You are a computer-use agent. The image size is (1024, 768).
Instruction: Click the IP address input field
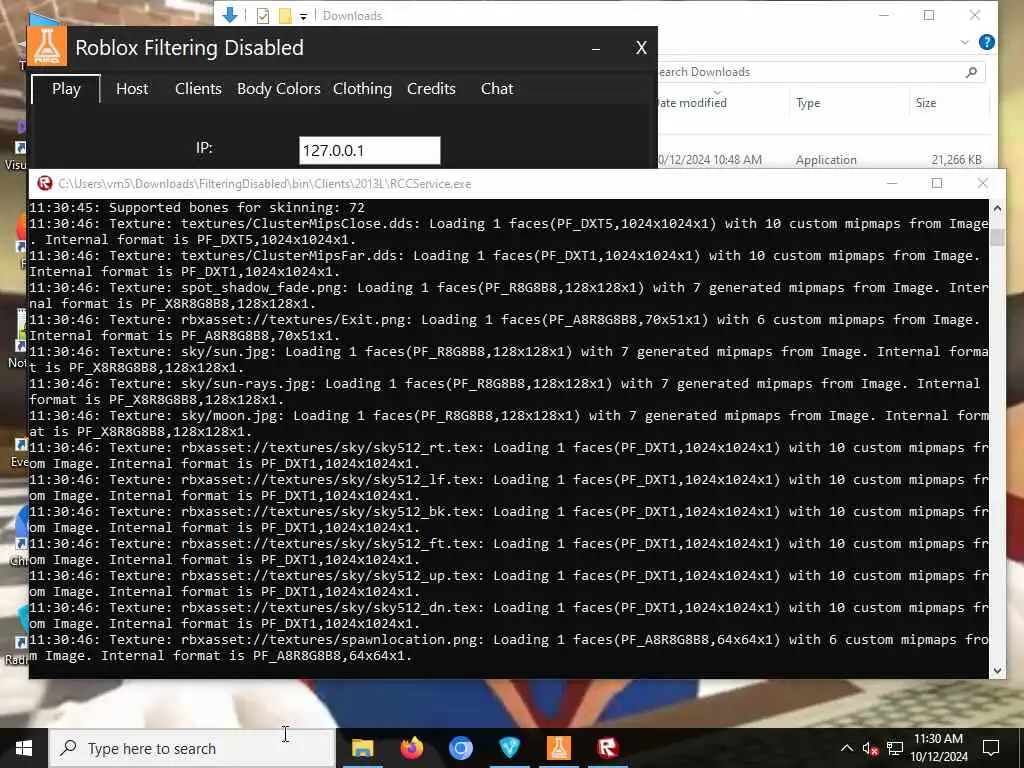[x=370, y=150]
